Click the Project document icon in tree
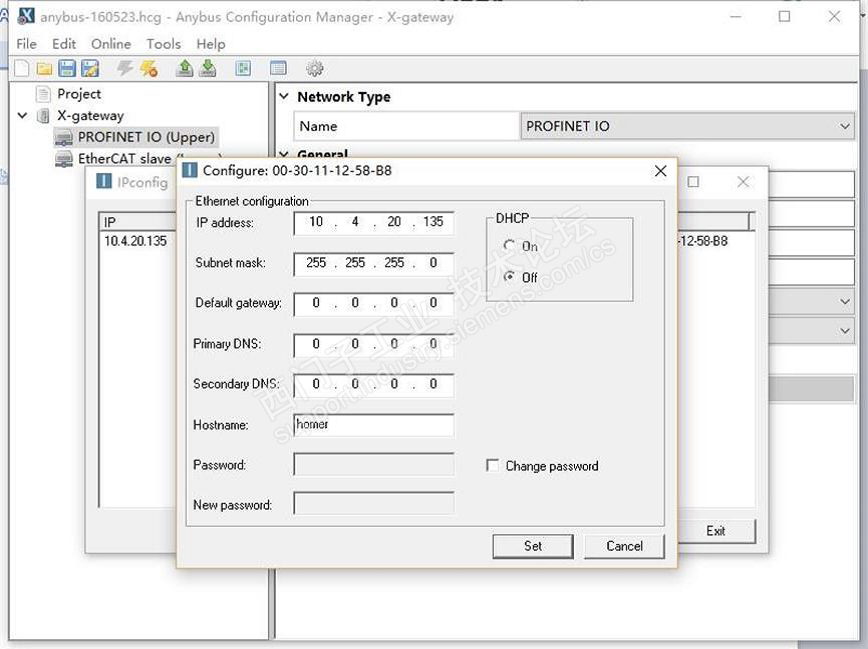 [x=43, y=94]
